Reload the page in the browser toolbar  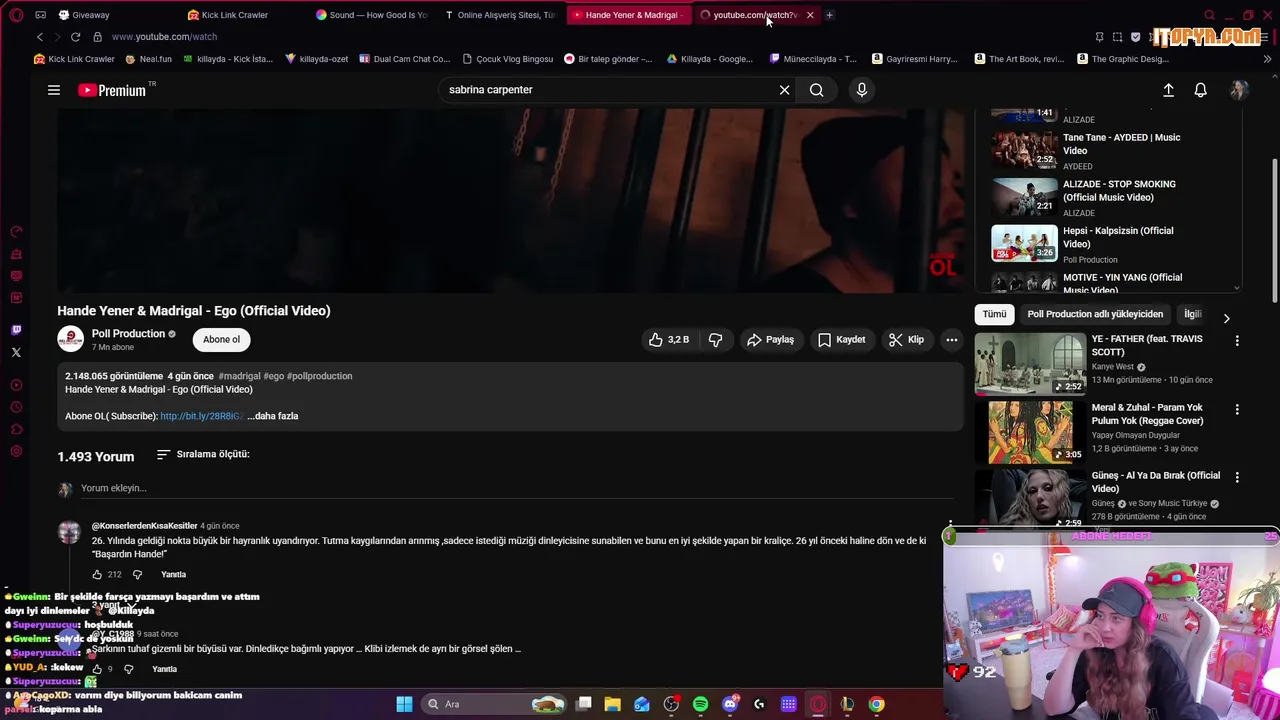75,37
